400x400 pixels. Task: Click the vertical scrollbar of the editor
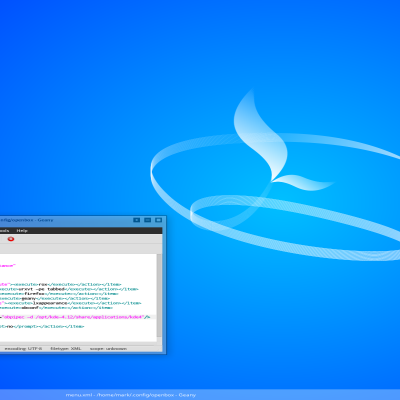159,297
